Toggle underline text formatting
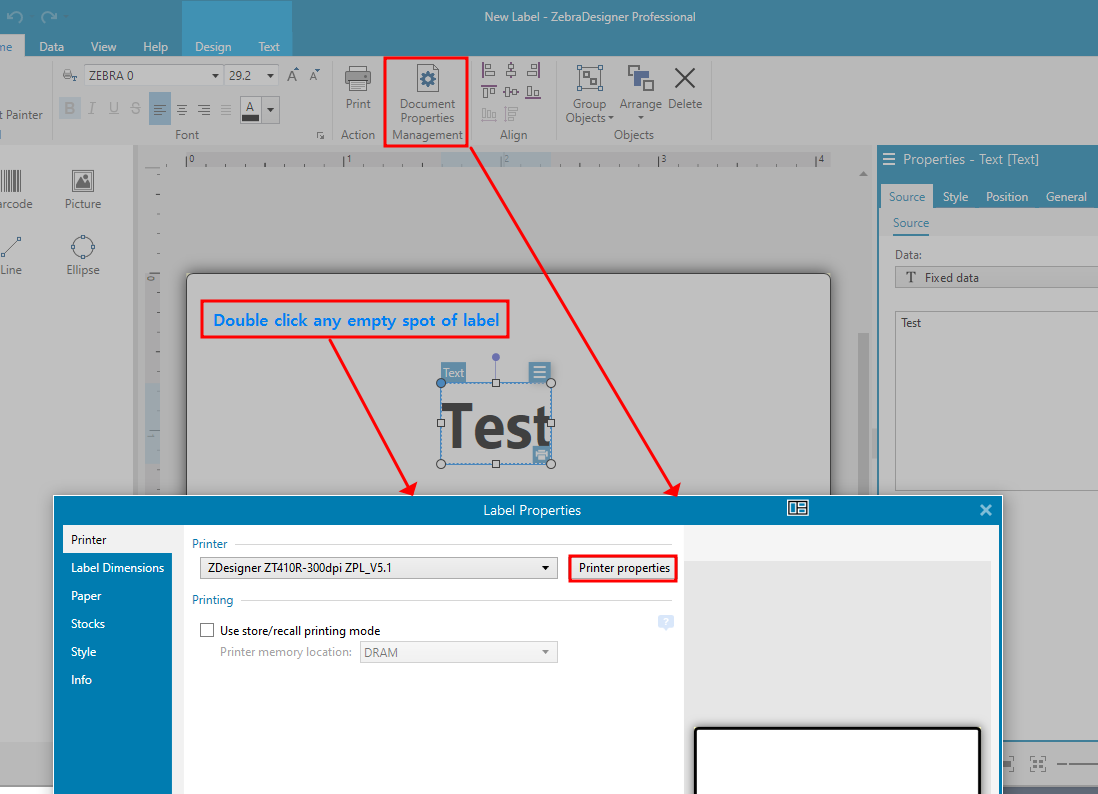The image size is (1098, 794). [113, 109]
